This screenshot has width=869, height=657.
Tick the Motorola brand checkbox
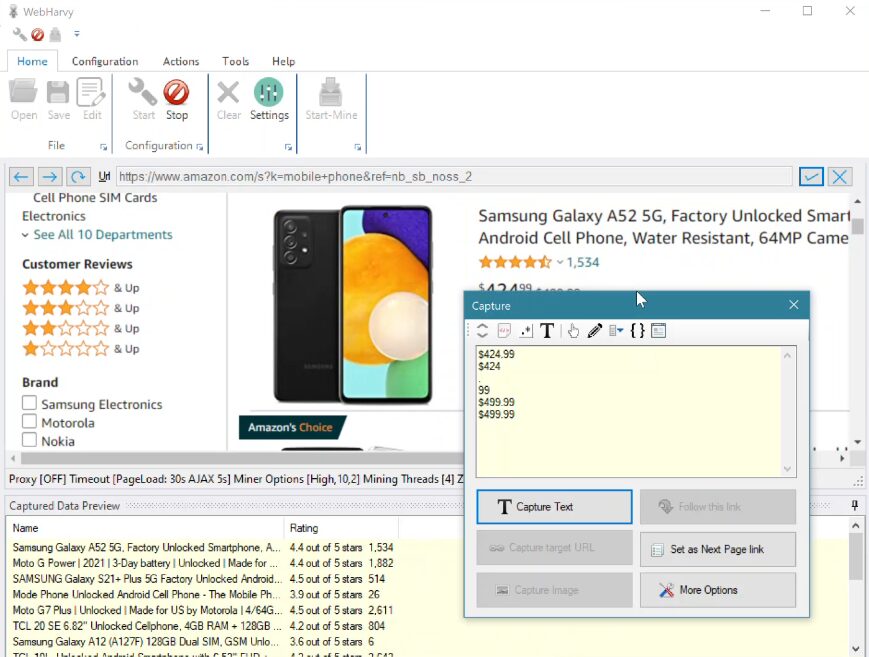[x=30, y=423]
